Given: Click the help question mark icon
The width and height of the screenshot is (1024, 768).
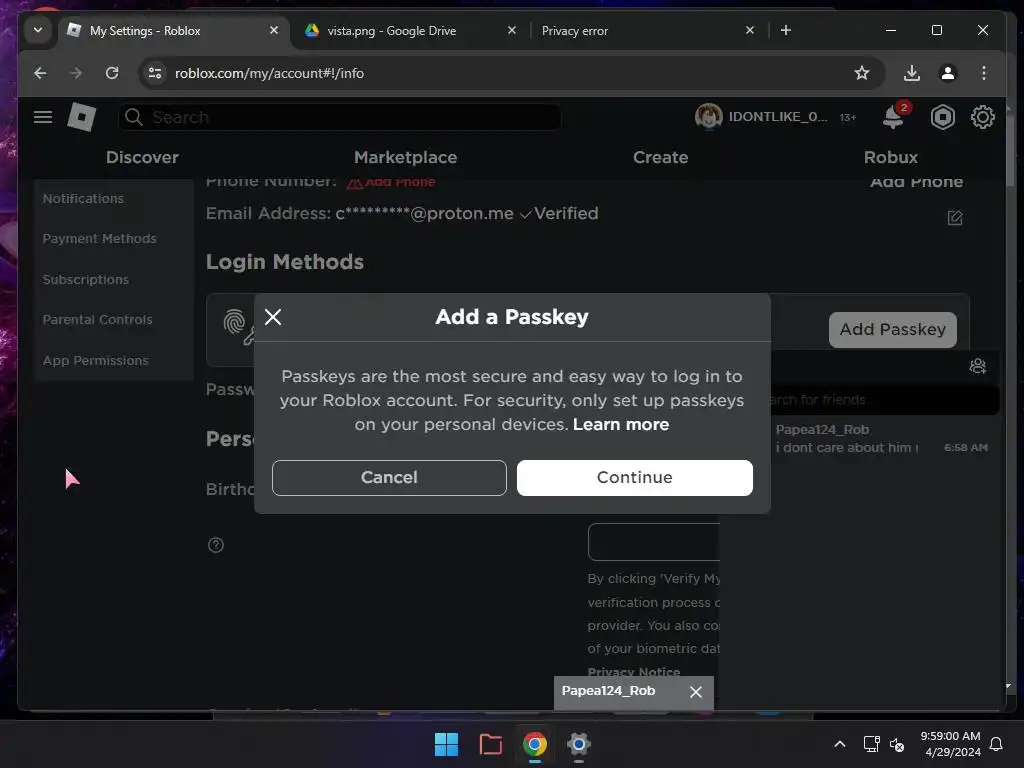Looking at the screenshot, I should coord(216,545).
